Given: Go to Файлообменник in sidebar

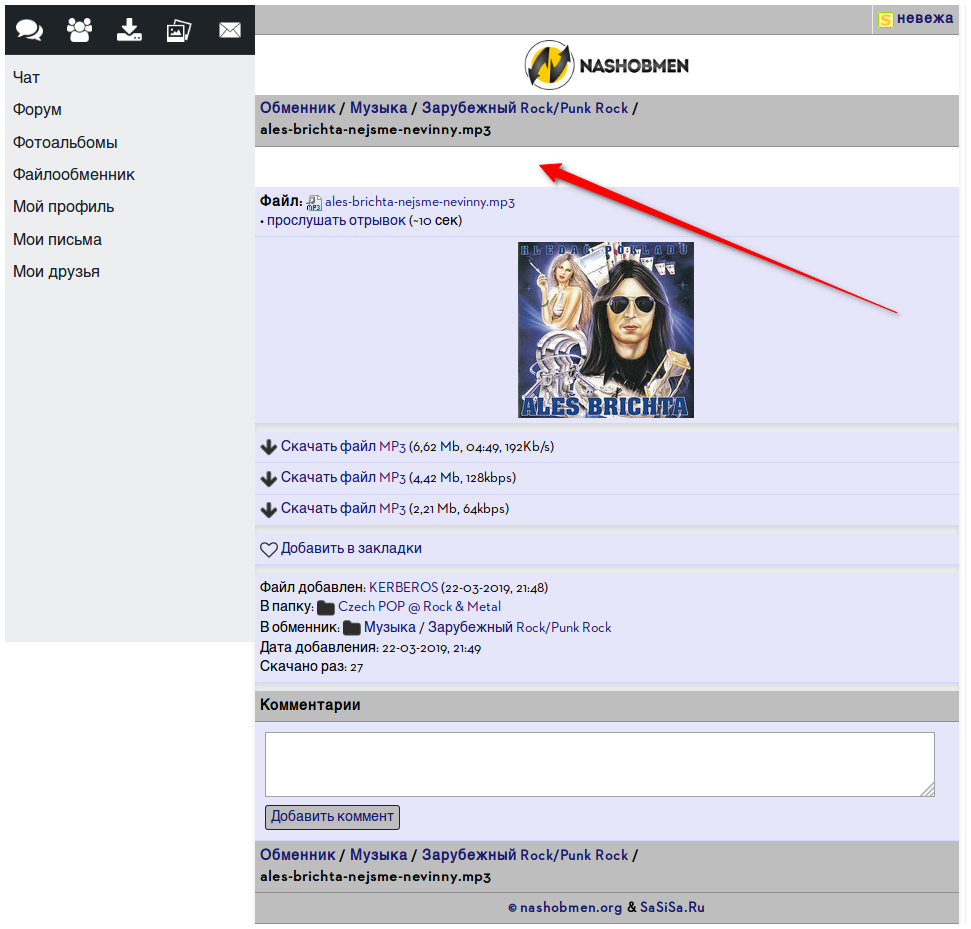Looking at the screenshot, I should coord(74,175).
